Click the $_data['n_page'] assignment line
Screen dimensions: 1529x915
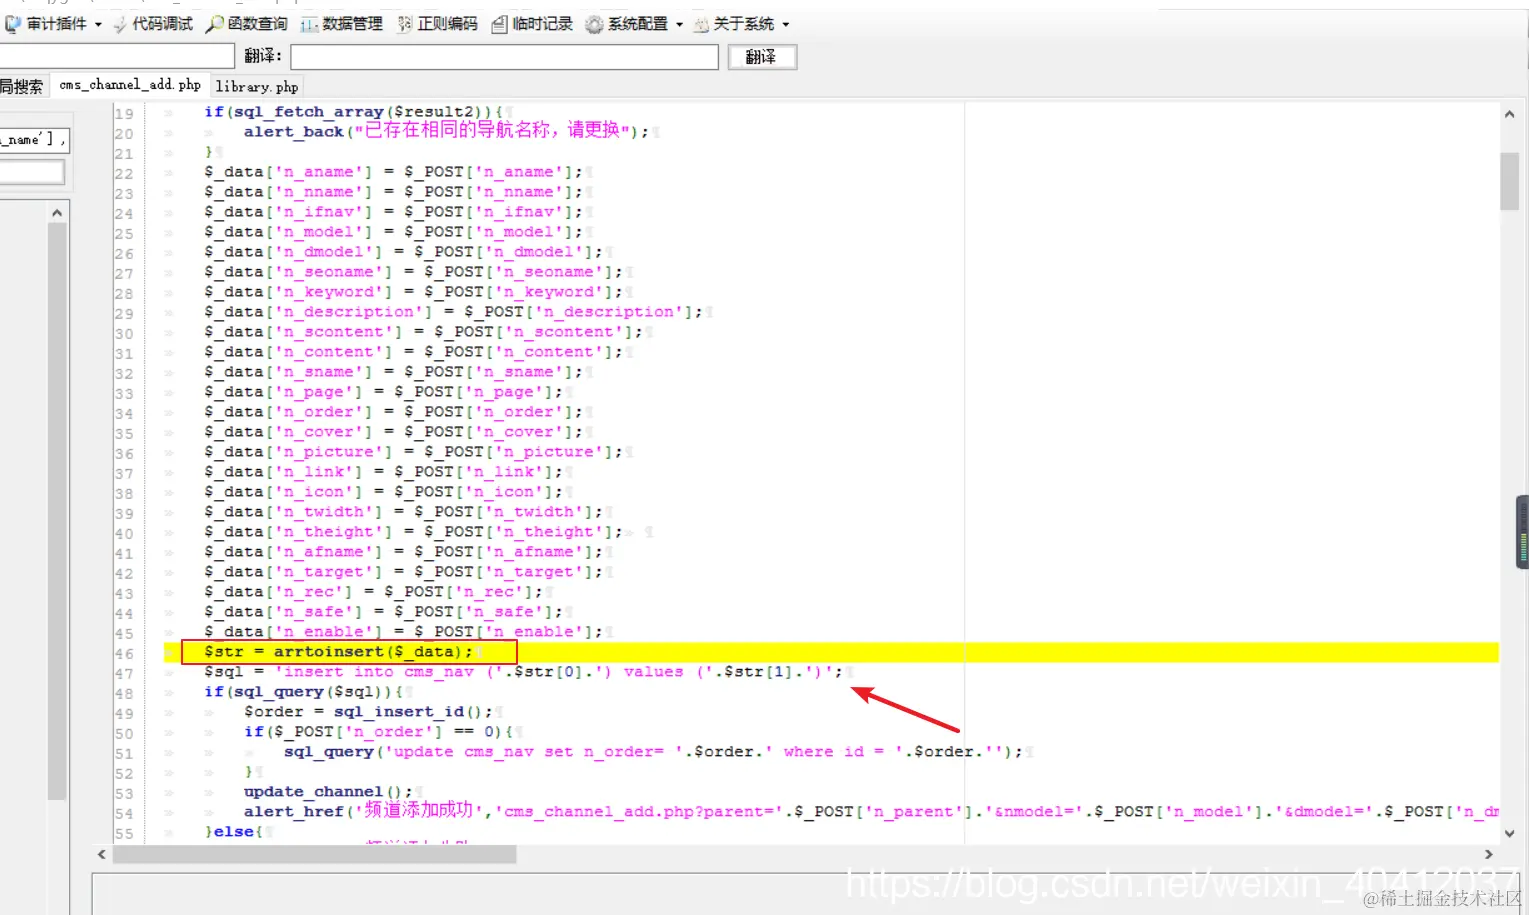383,392
